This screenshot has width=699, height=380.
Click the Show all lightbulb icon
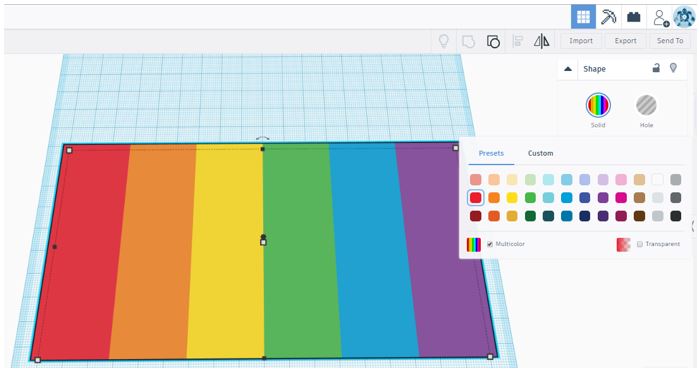coord(444,41)
